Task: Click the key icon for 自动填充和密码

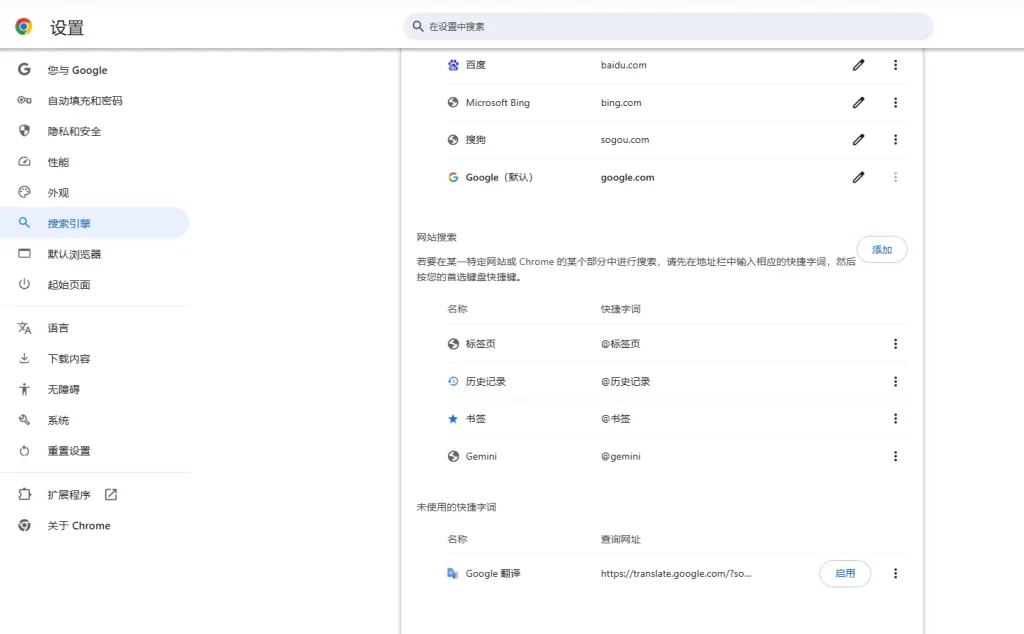Action: pos(24,100)
